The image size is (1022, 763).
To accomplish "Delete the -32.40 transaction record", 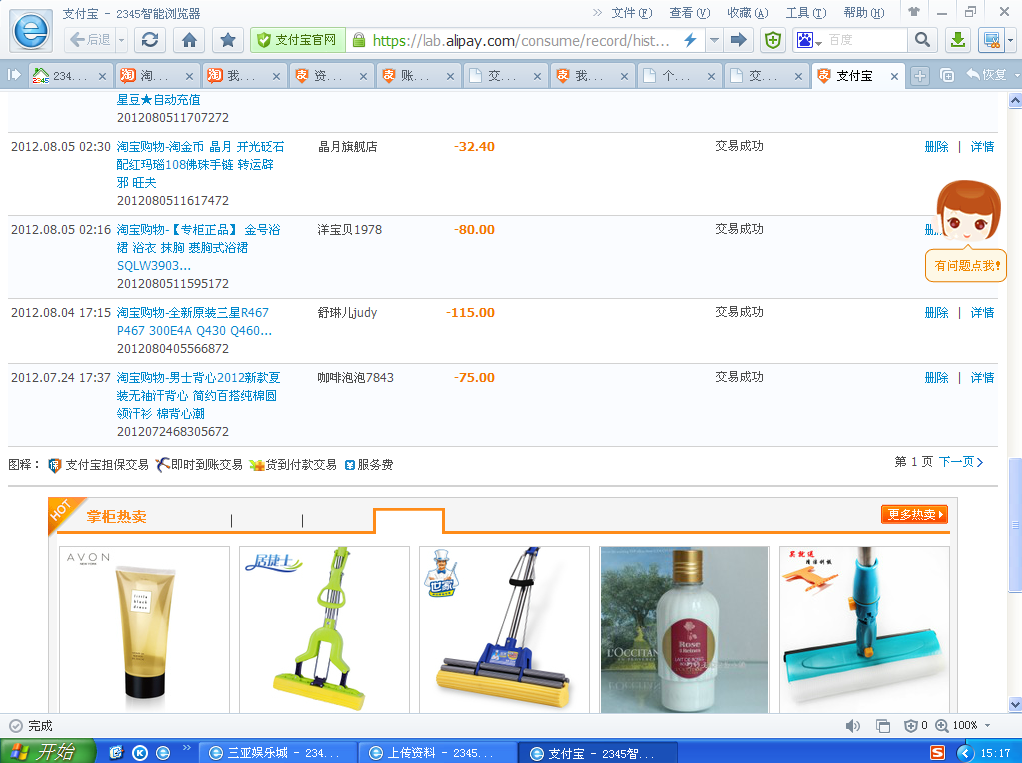I will pos(936,147).
